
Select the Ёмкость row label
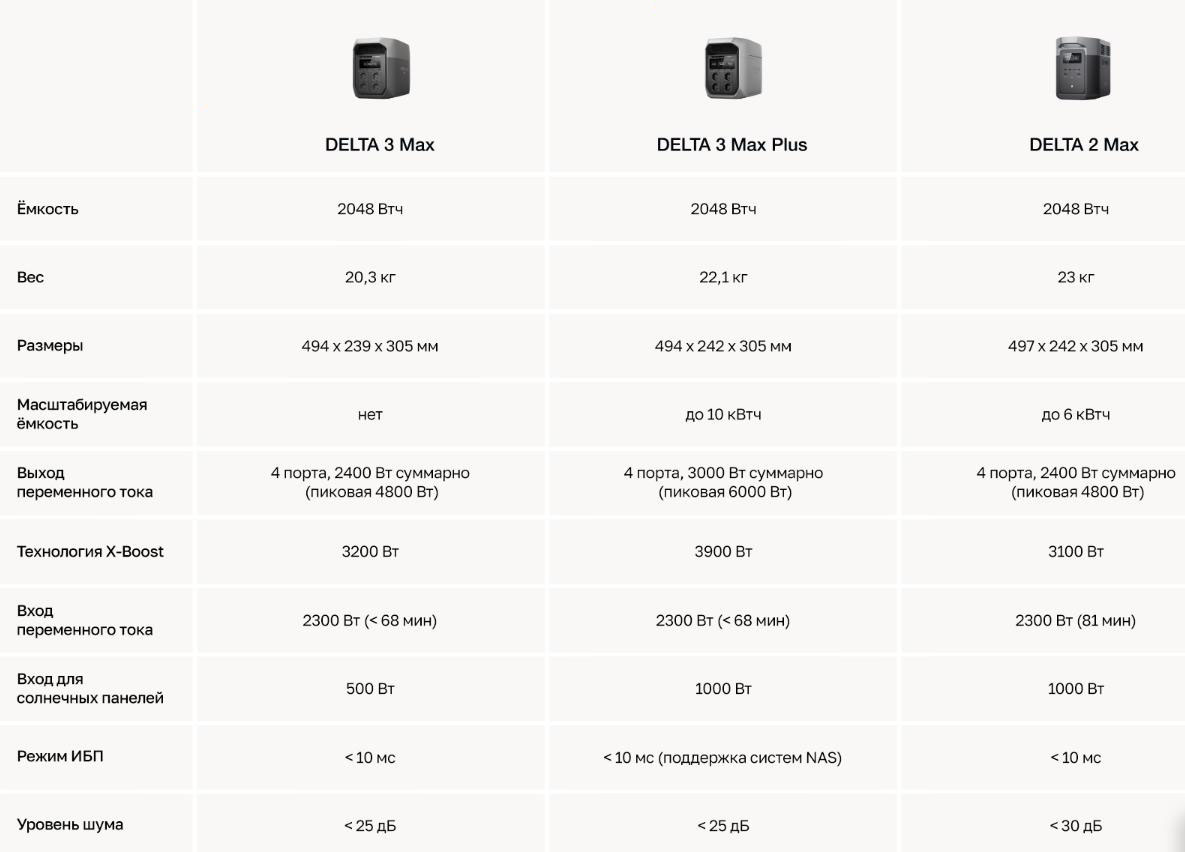(48, 209)
